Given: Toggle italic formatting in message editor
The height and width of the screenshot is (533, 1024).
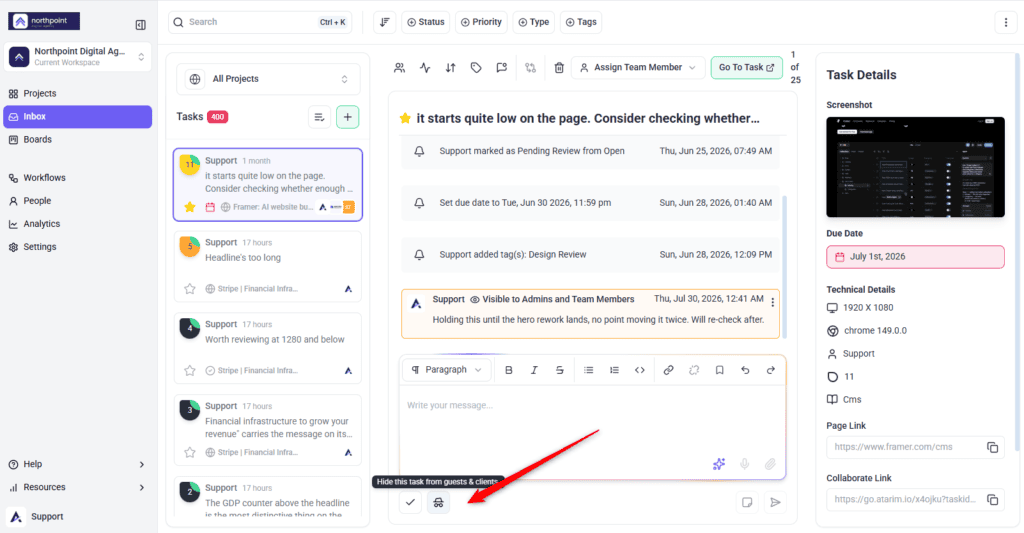Looking at the screenshot, I should click(x=534, y=370).
